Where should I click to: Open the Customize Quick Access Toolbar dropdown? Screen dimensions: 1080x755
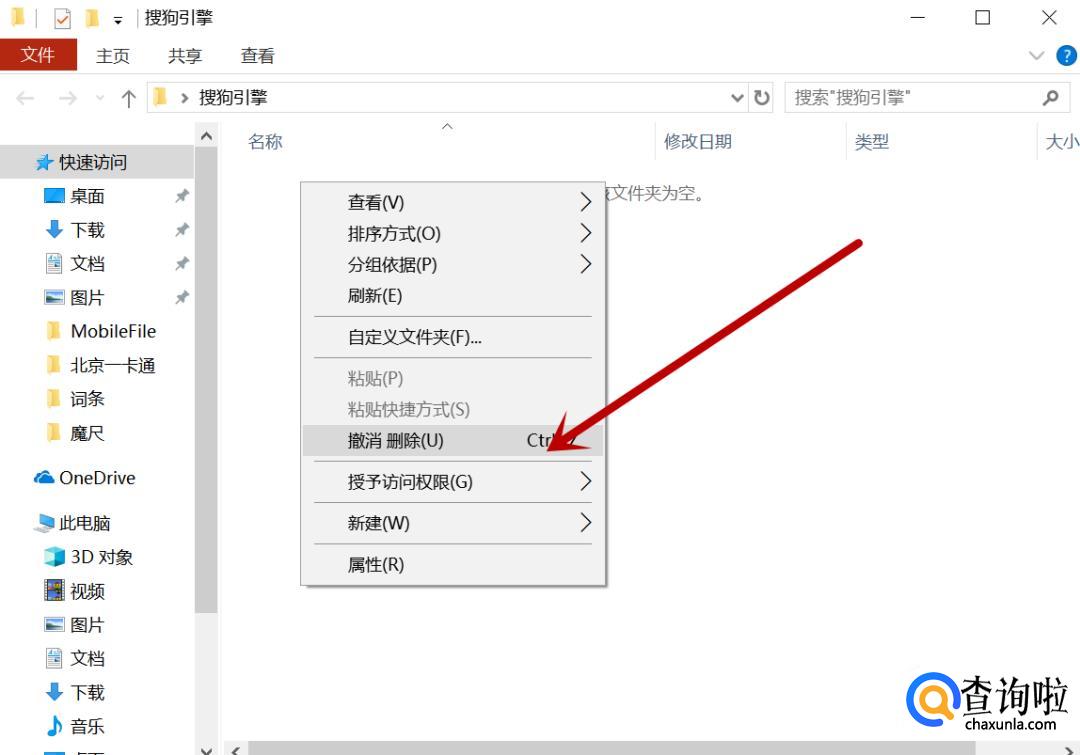118,20
